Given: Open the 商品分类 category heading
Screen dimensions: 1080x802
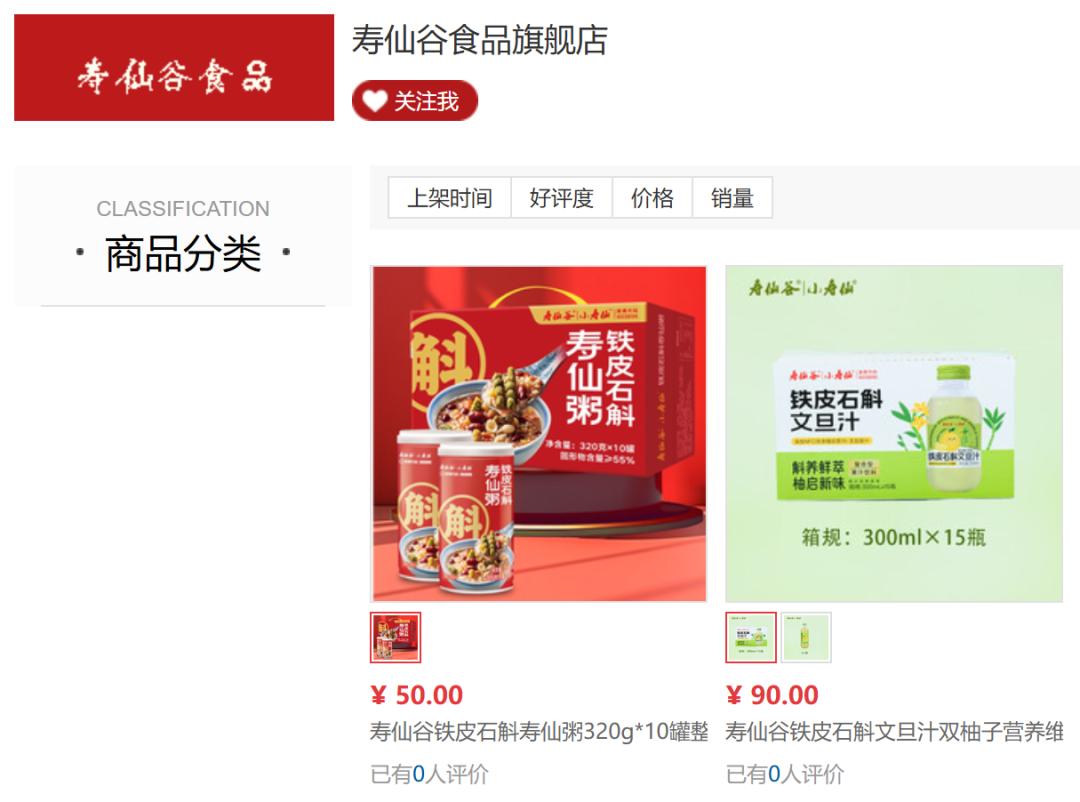Looking at the screenshot, I should pyautogui.click(x=183, y=254).
